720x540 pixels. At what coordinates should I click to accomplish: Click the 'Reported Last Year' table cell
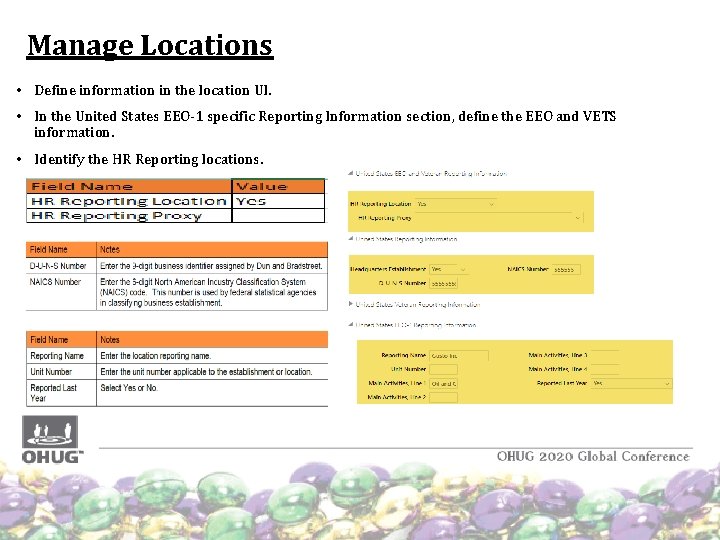[61, 393]
